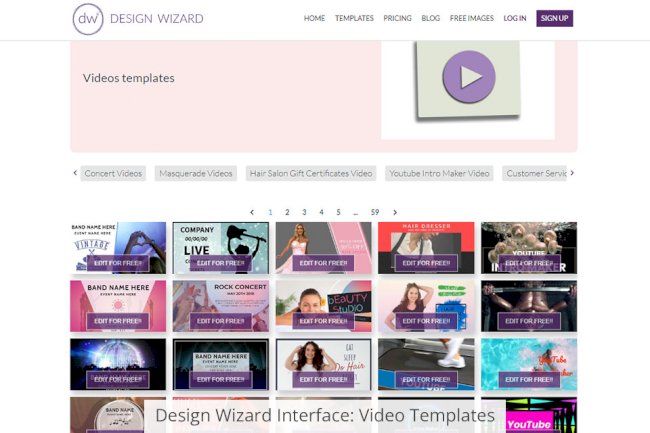Choose the Youtube Intro Maker Video tag
Image resolution: width=650 pixels, height=433 pixels.
(x=439, y=173)
